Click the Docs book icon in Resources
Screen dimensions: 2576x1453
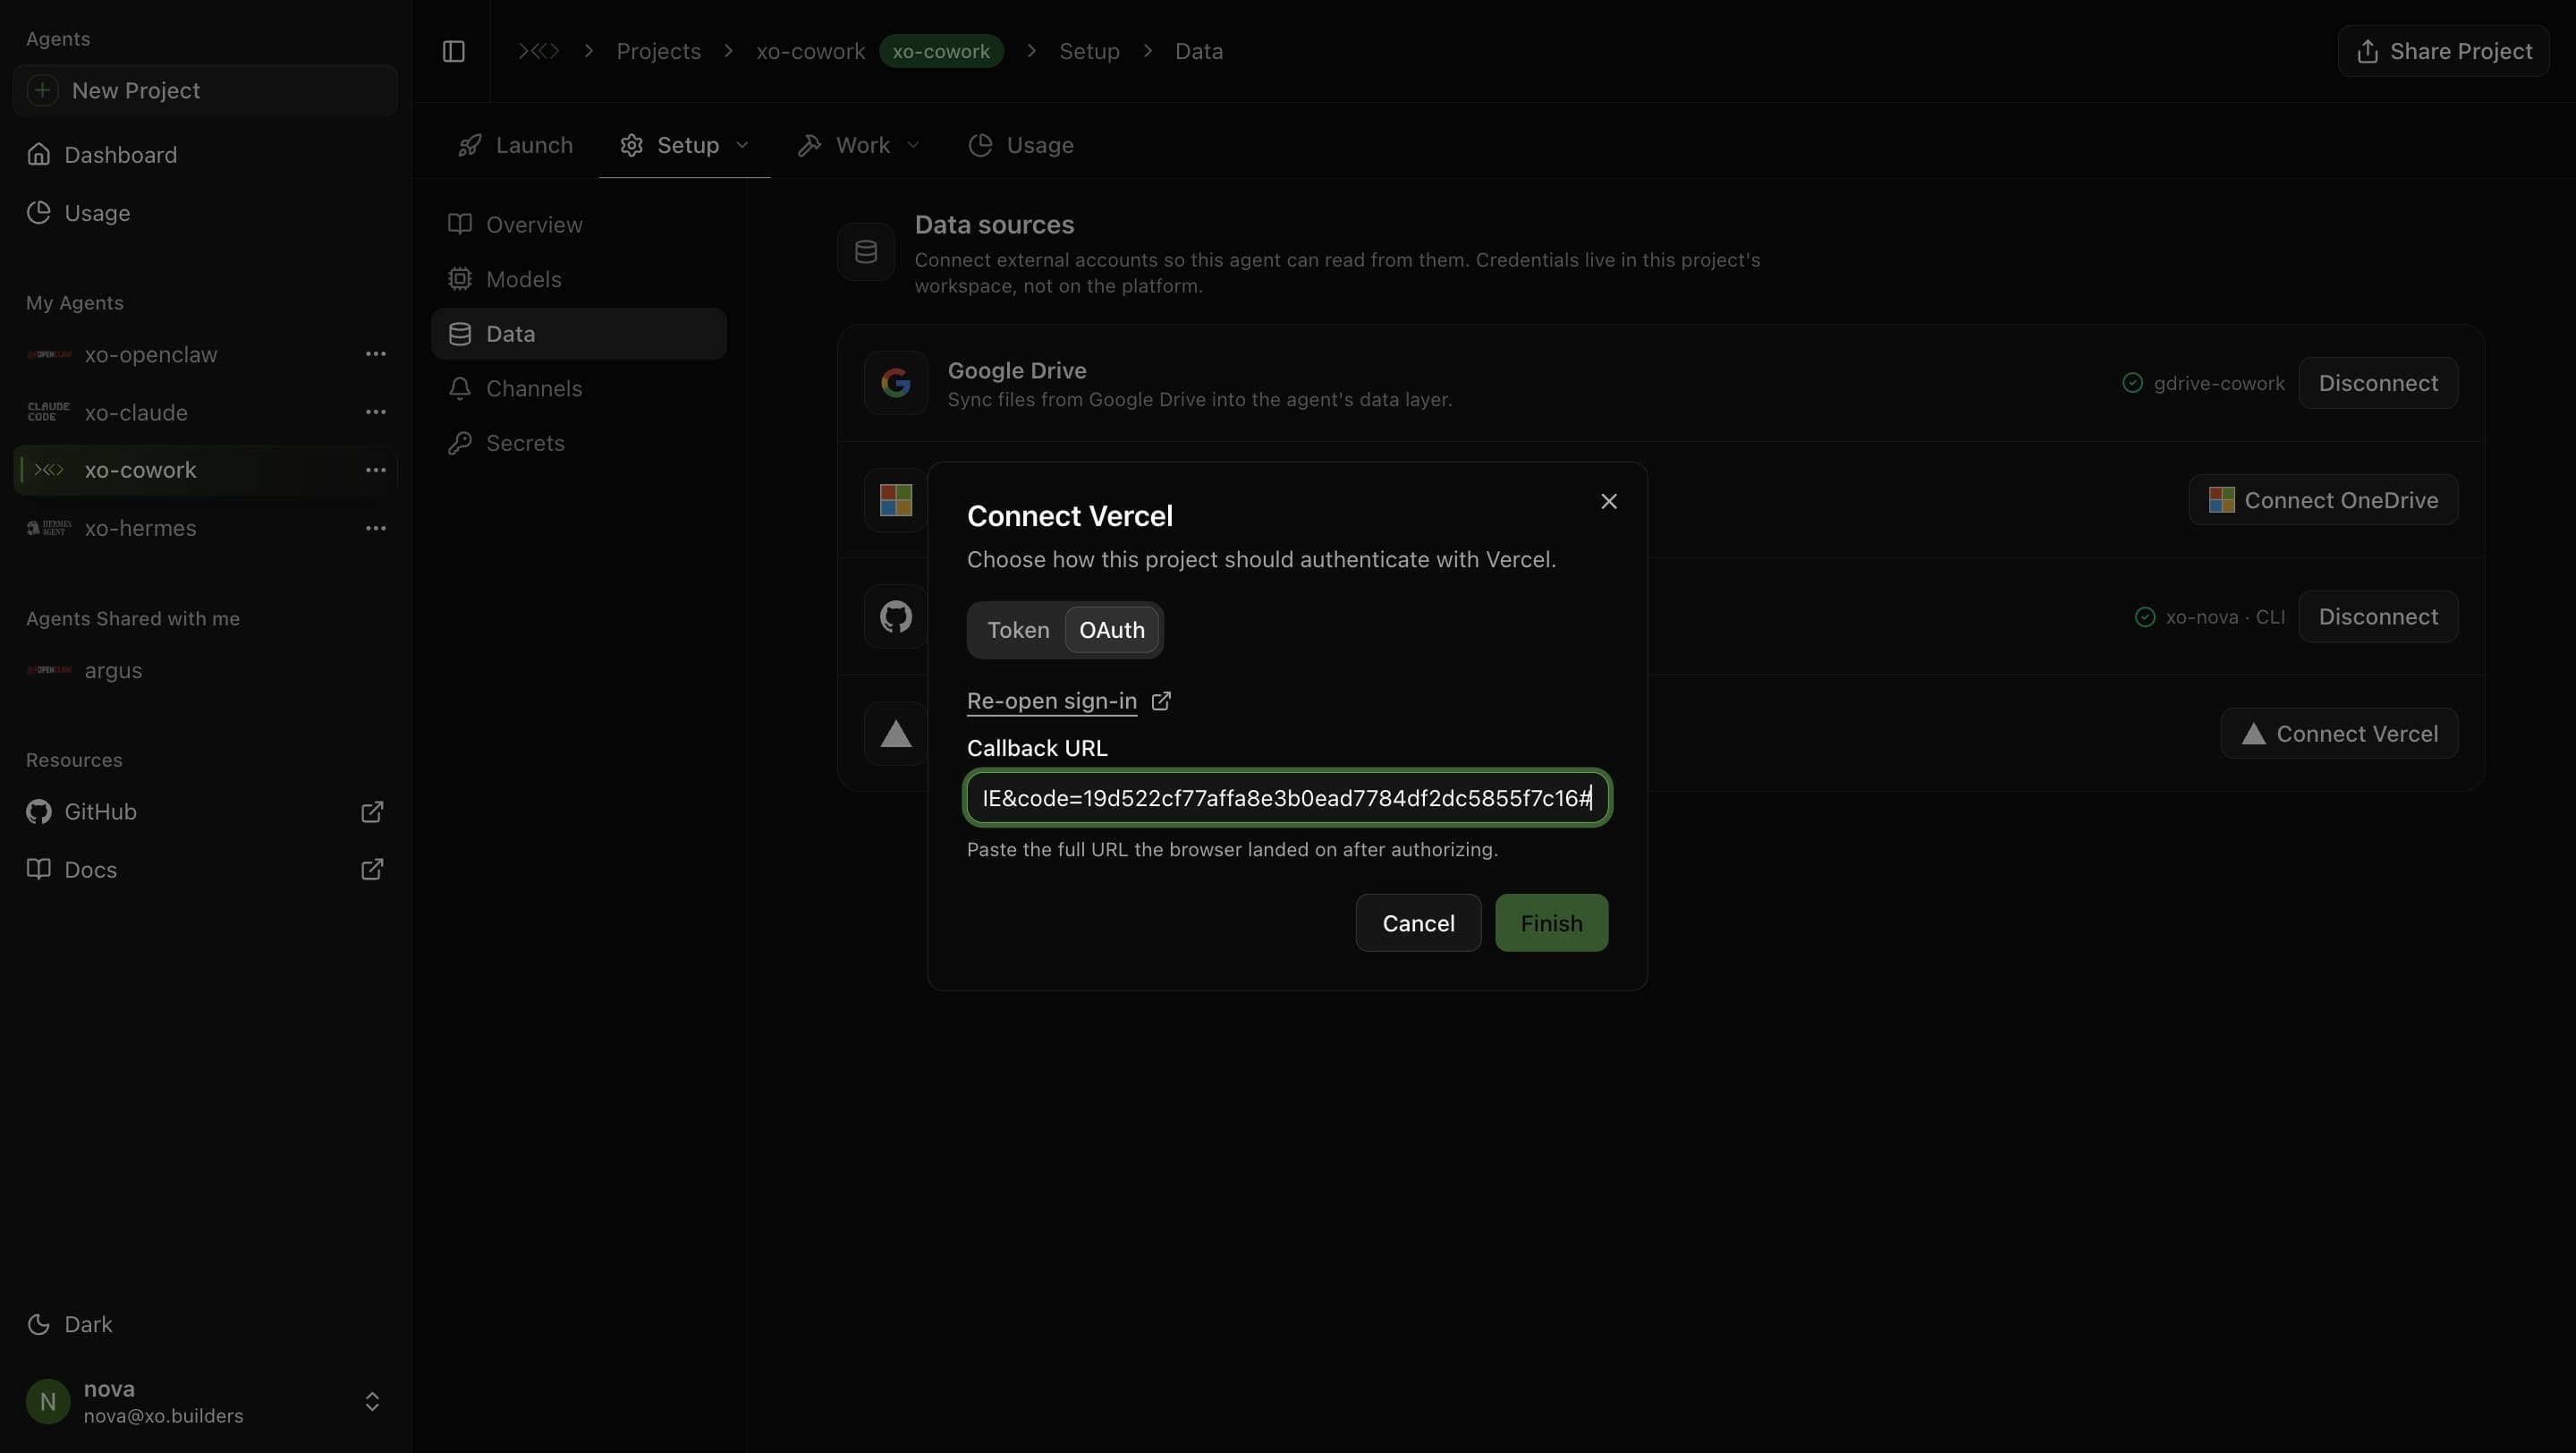[39, 869]
